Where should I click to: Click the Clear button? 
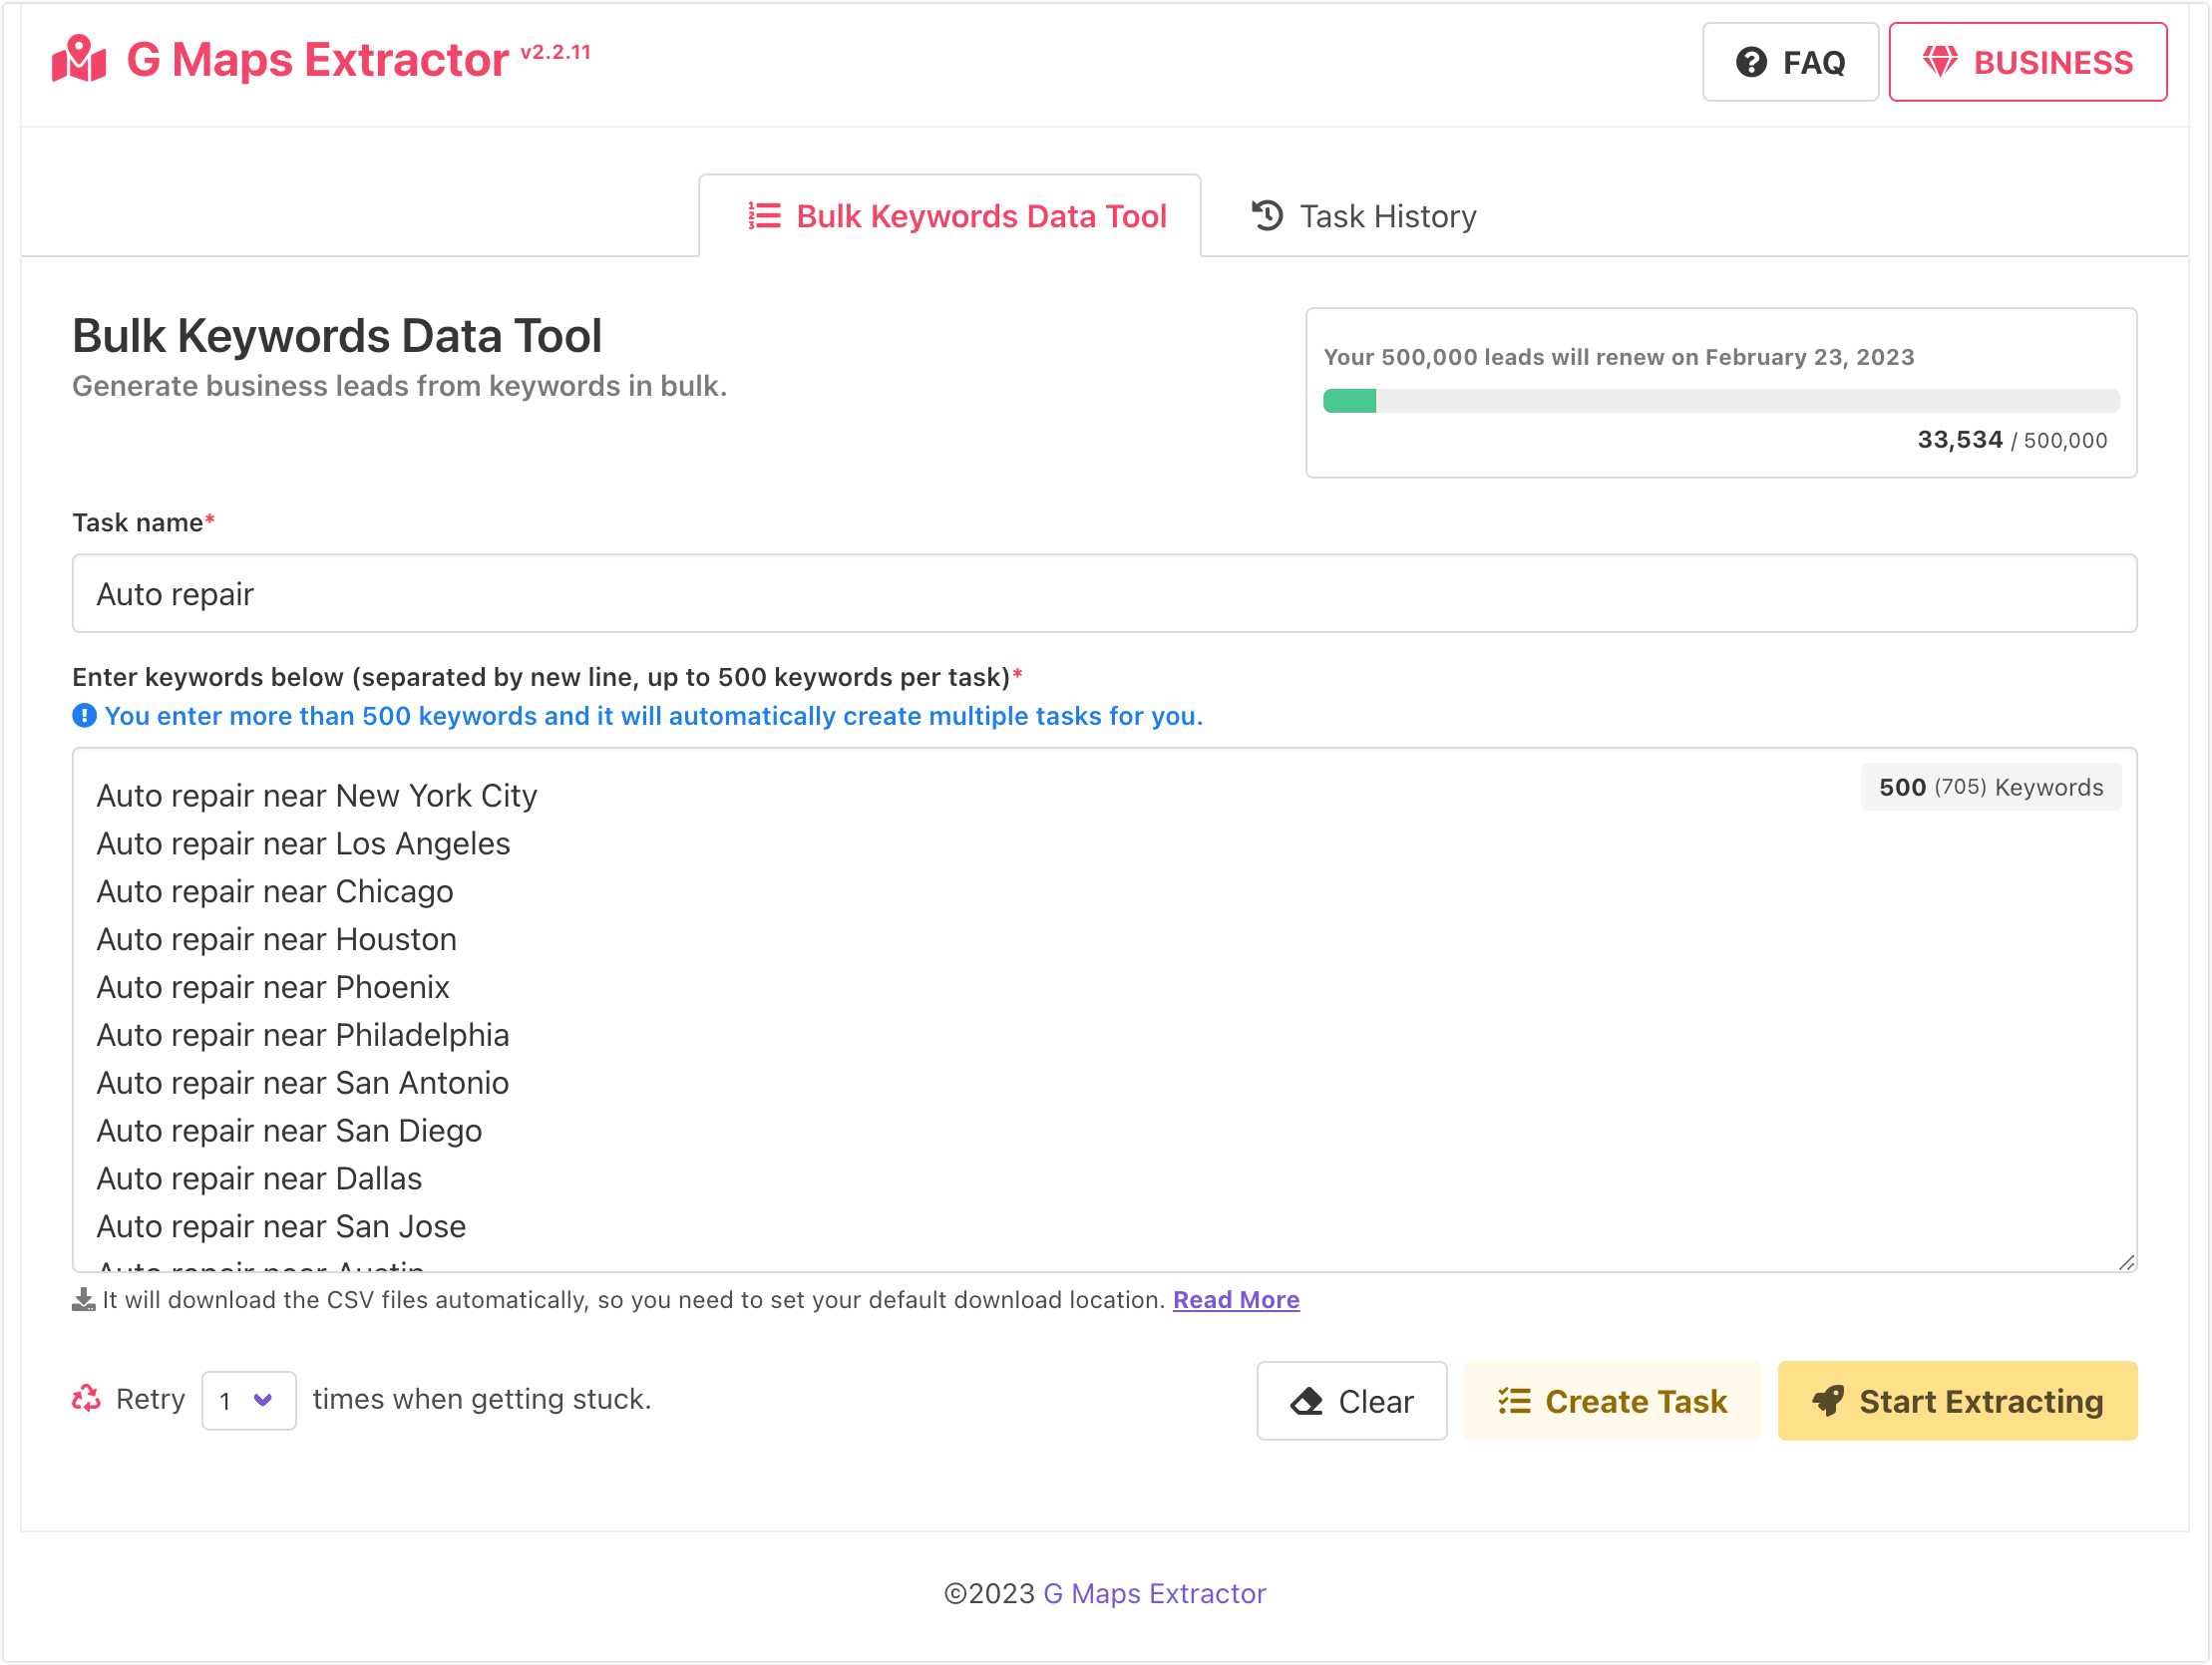[1351, 1401]
